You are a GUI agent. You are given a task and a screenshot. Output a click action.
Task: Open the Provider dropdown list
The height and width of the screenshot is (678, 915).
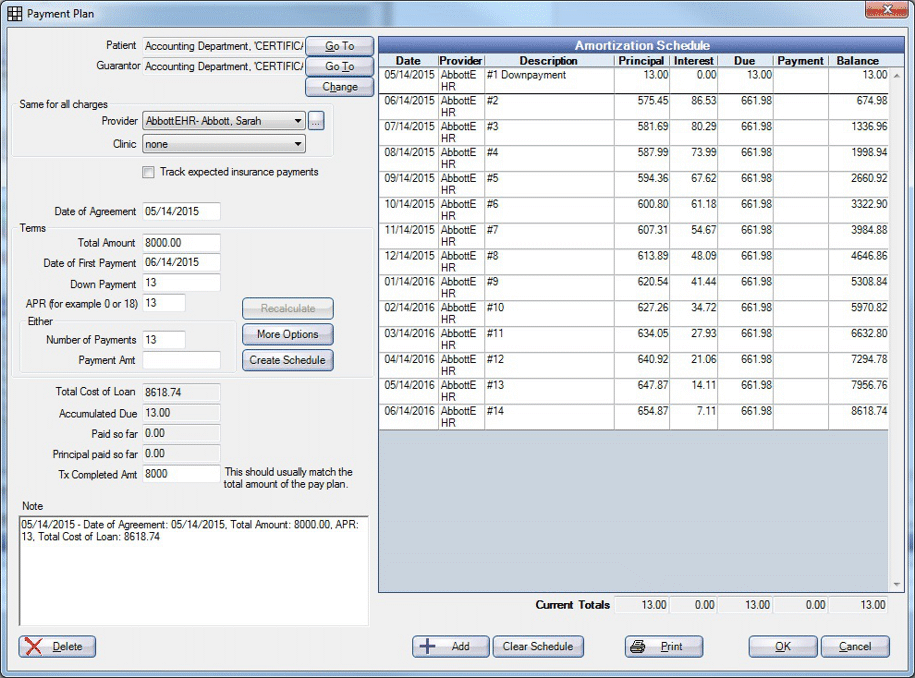pos(298,121)
